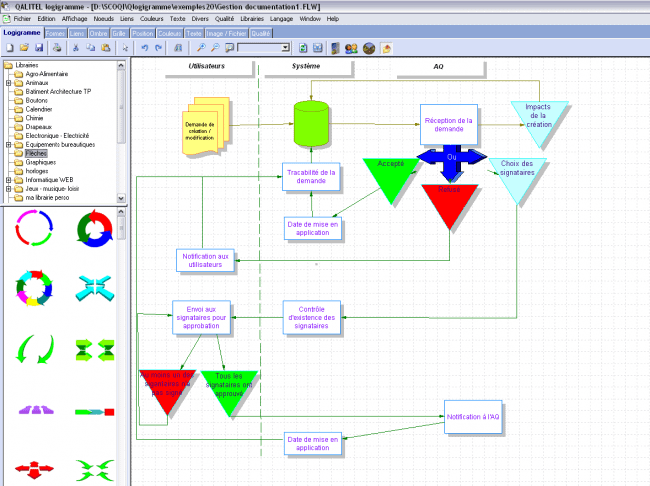
Task: Expand the Informatique WEB folder
Action: [8, 180]
